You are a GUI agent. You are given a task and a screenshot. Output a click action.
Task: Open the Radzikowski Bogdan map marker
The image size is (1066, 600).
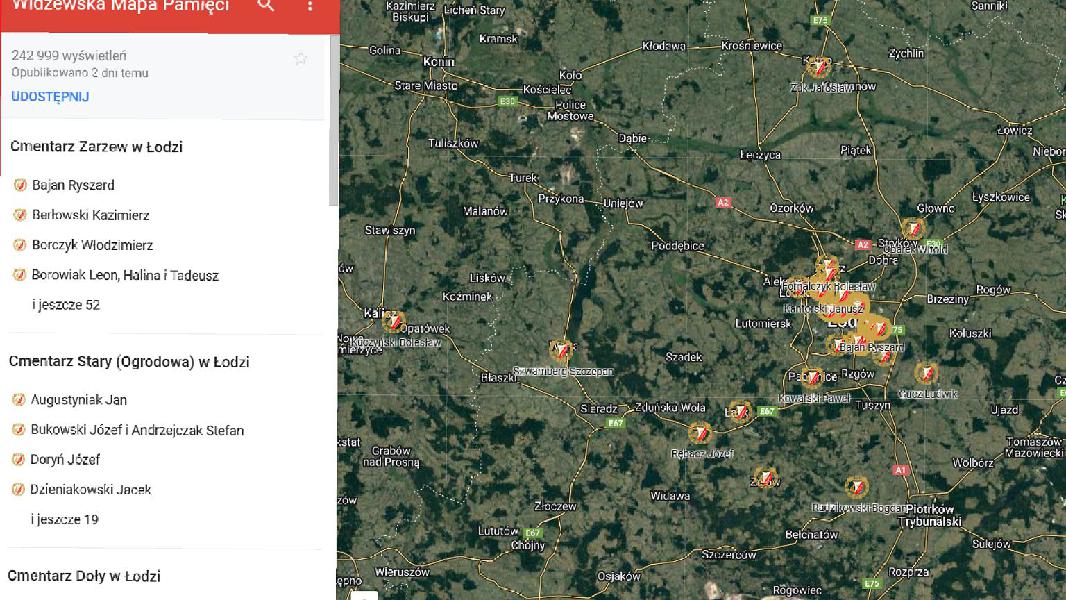click(x=856, y=487)
